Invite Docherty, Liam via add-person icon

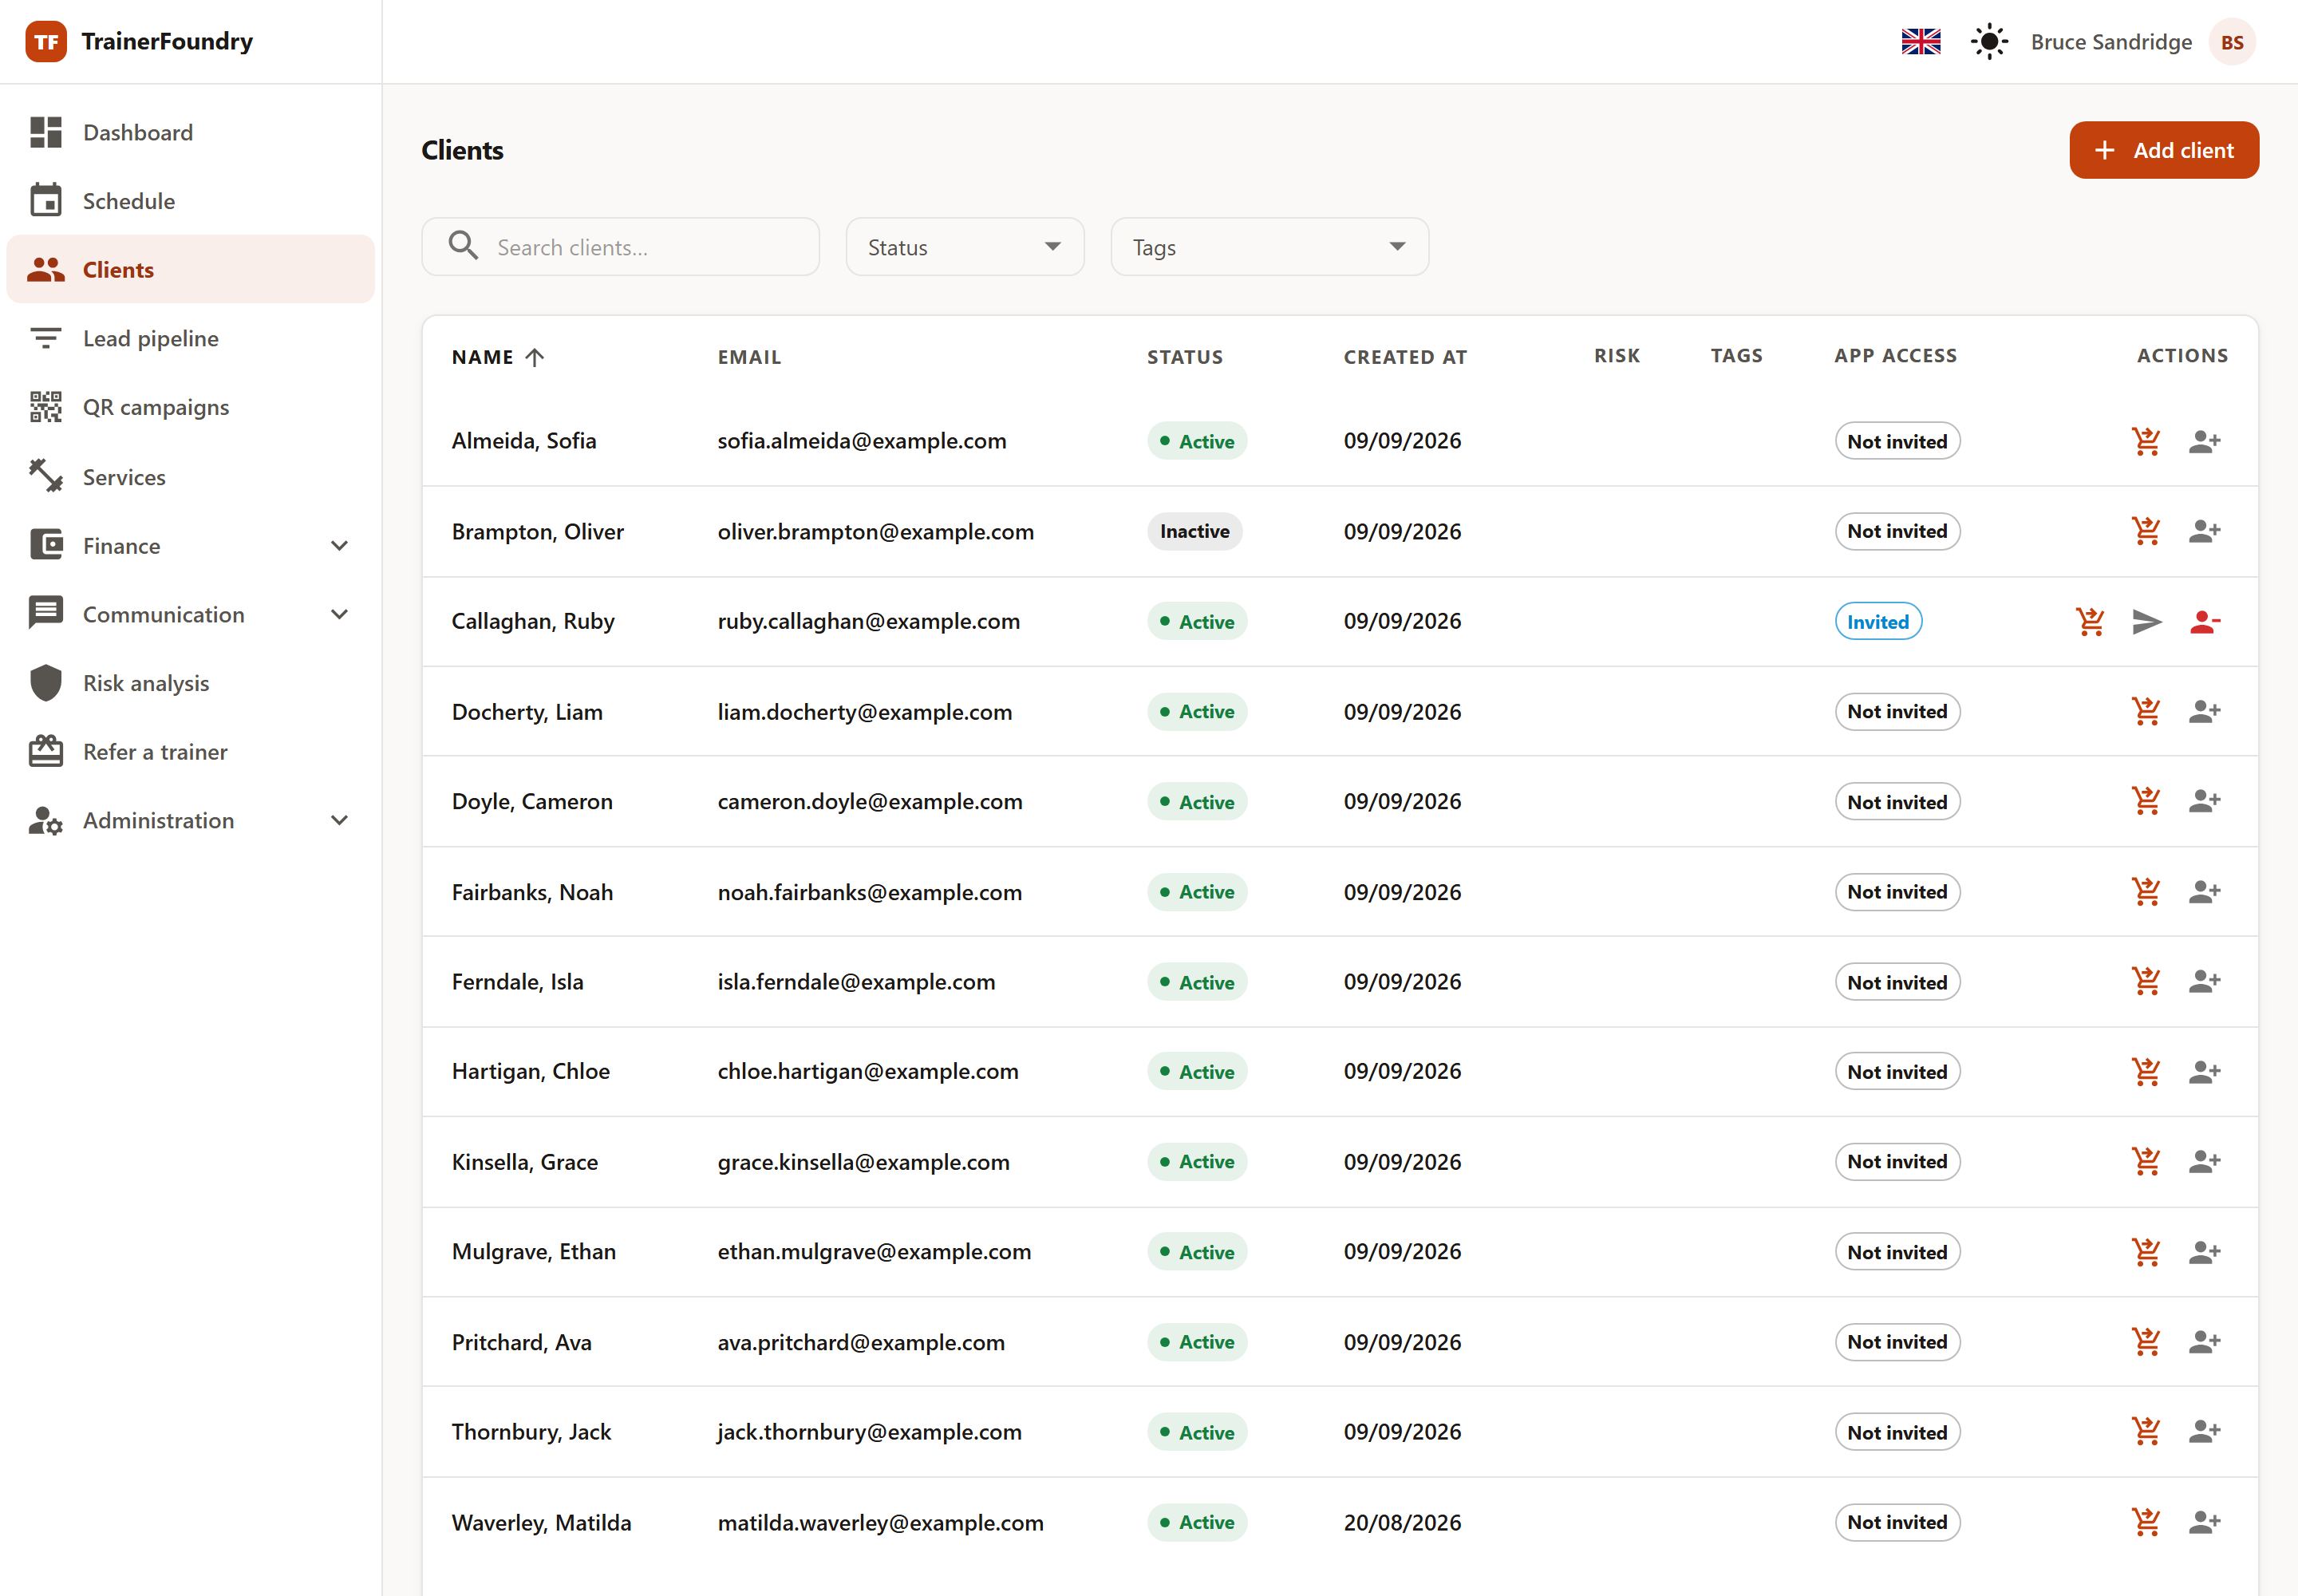click(x=2204, y=711)
